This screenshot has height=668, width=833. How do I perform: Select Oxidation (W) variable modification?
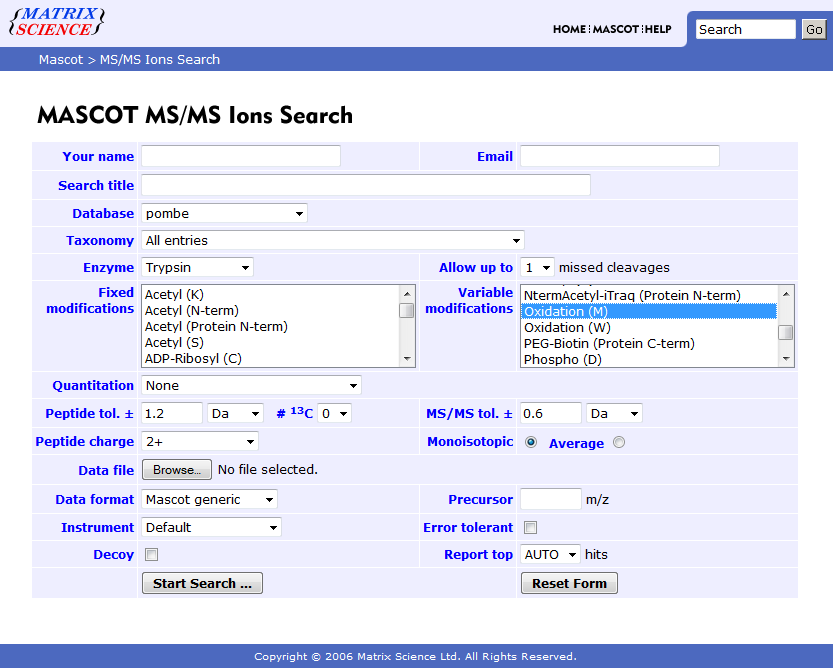pyautogui.click(x=649, y=327)
